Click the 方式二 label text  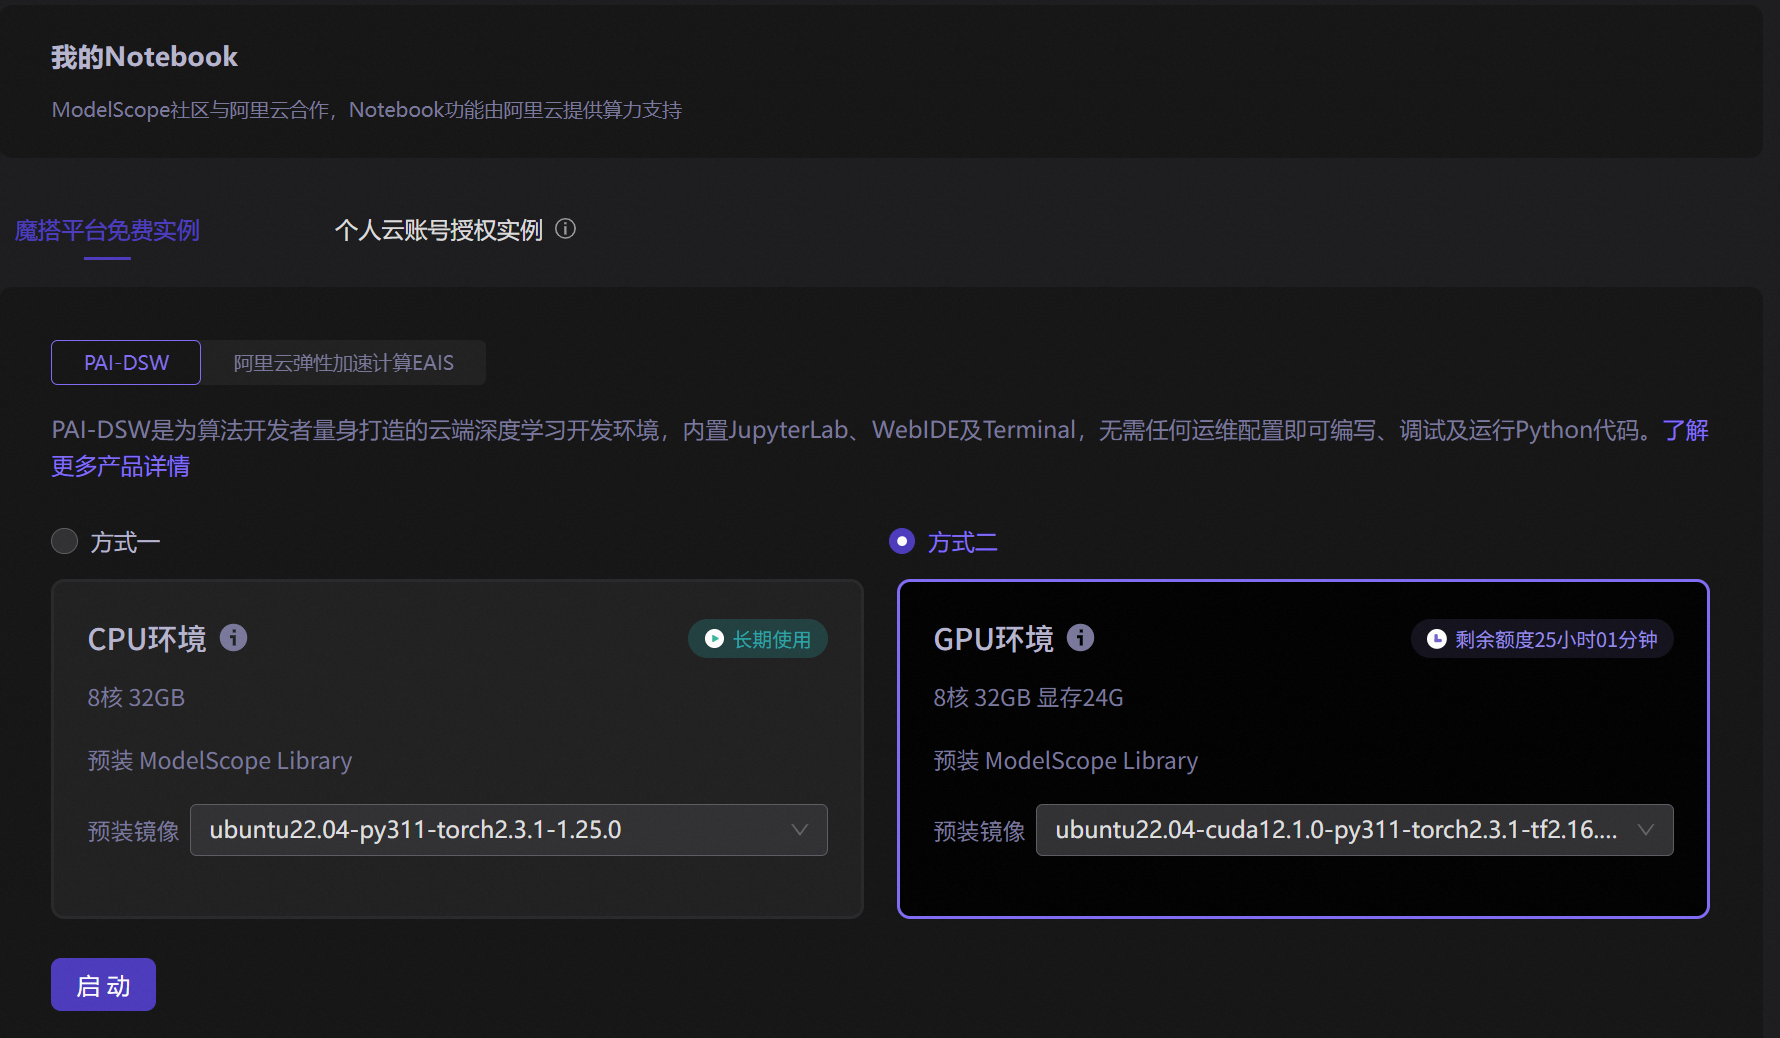click(962, 542)
